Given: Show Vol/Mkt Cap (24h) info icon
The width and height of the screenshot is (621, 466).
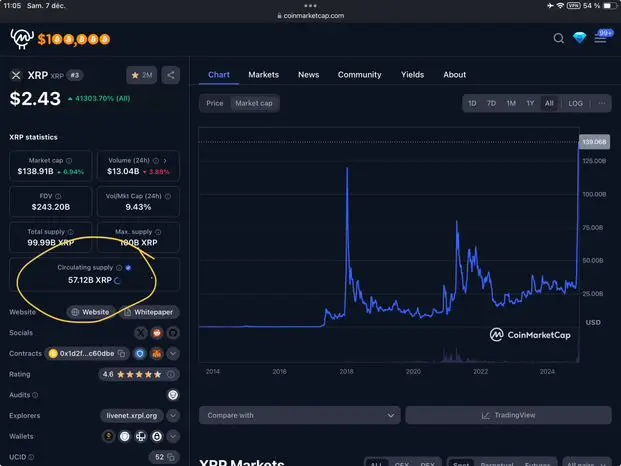Looking at the screenshot, I should pos(168,196).
